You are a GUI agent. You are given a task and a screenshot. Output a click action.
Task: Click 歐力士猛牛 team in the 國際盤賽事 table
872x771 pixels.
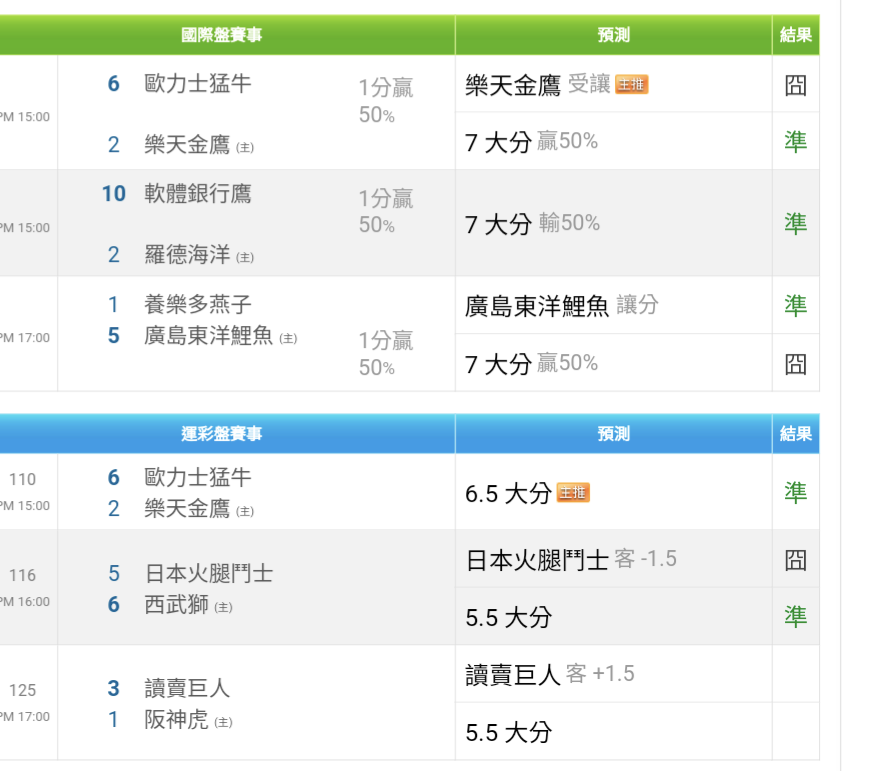pos(197,84)
